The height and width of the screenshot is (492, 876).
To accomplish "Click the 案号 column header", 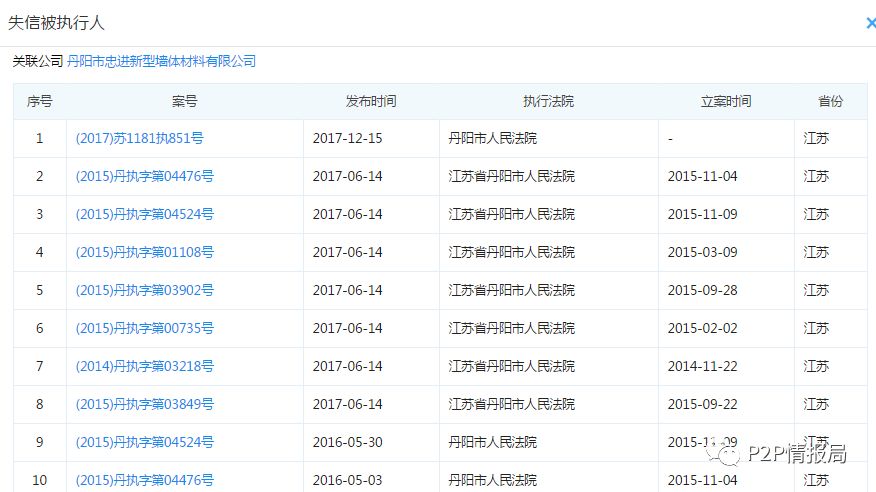I will [x=184, y=101].
